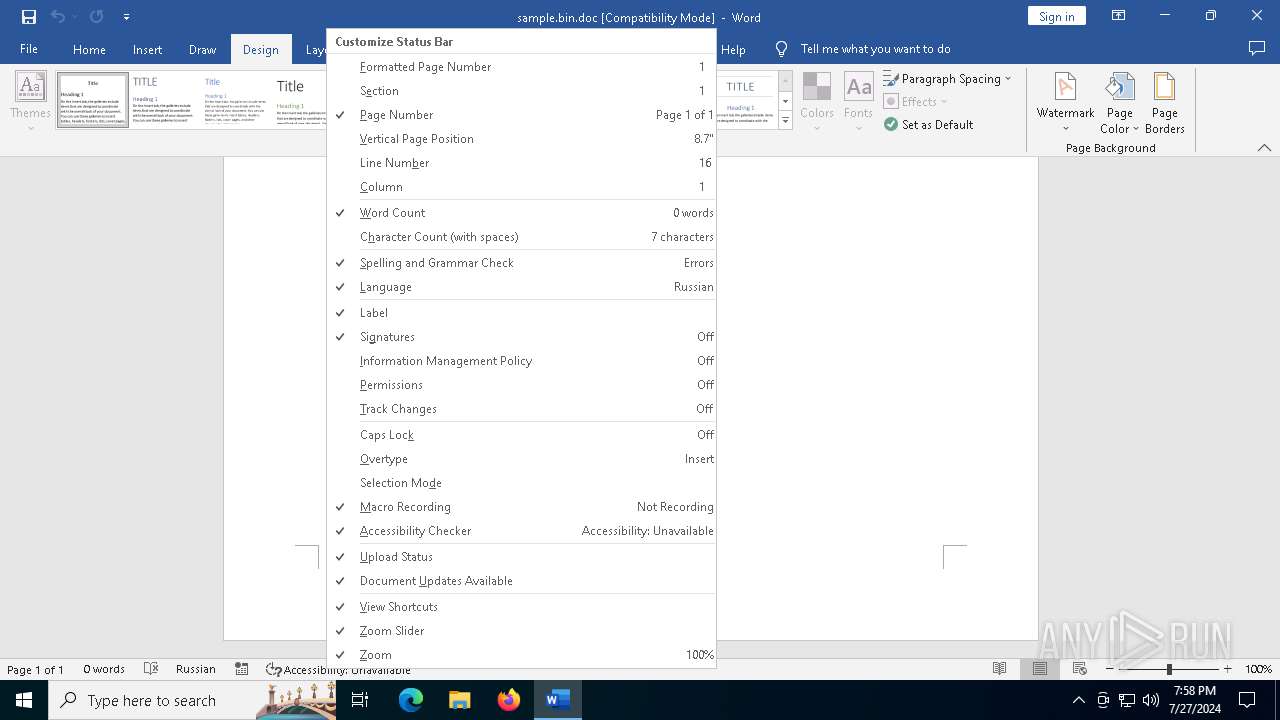Switch to the Draw tab
1280x720 pixels.
tap(202, 50)
